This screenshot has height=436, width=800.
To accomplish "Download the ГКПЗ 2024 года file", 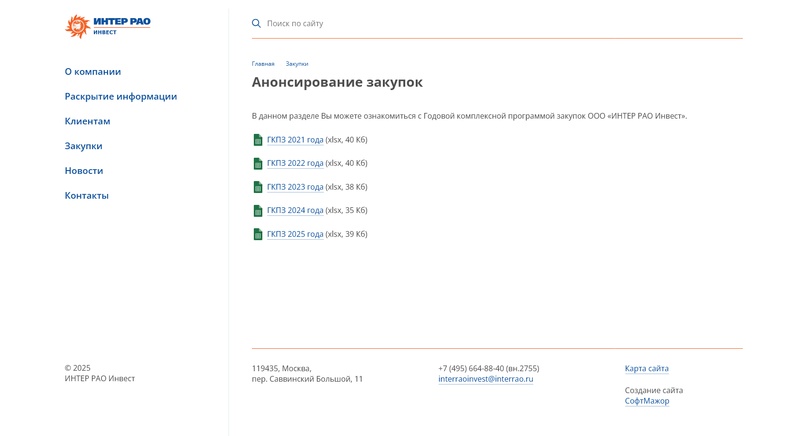I will point(295,211).
